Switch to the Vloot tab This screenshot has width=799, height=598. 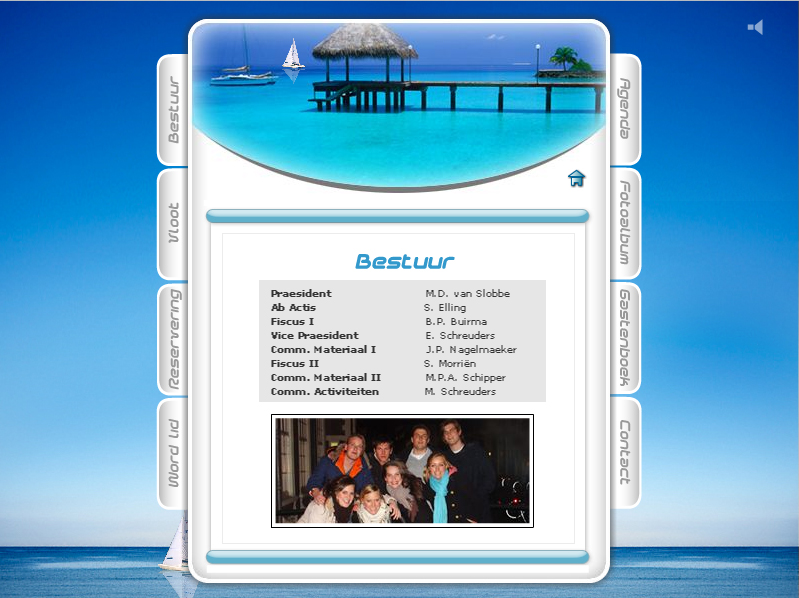click(x=174, y=224)
